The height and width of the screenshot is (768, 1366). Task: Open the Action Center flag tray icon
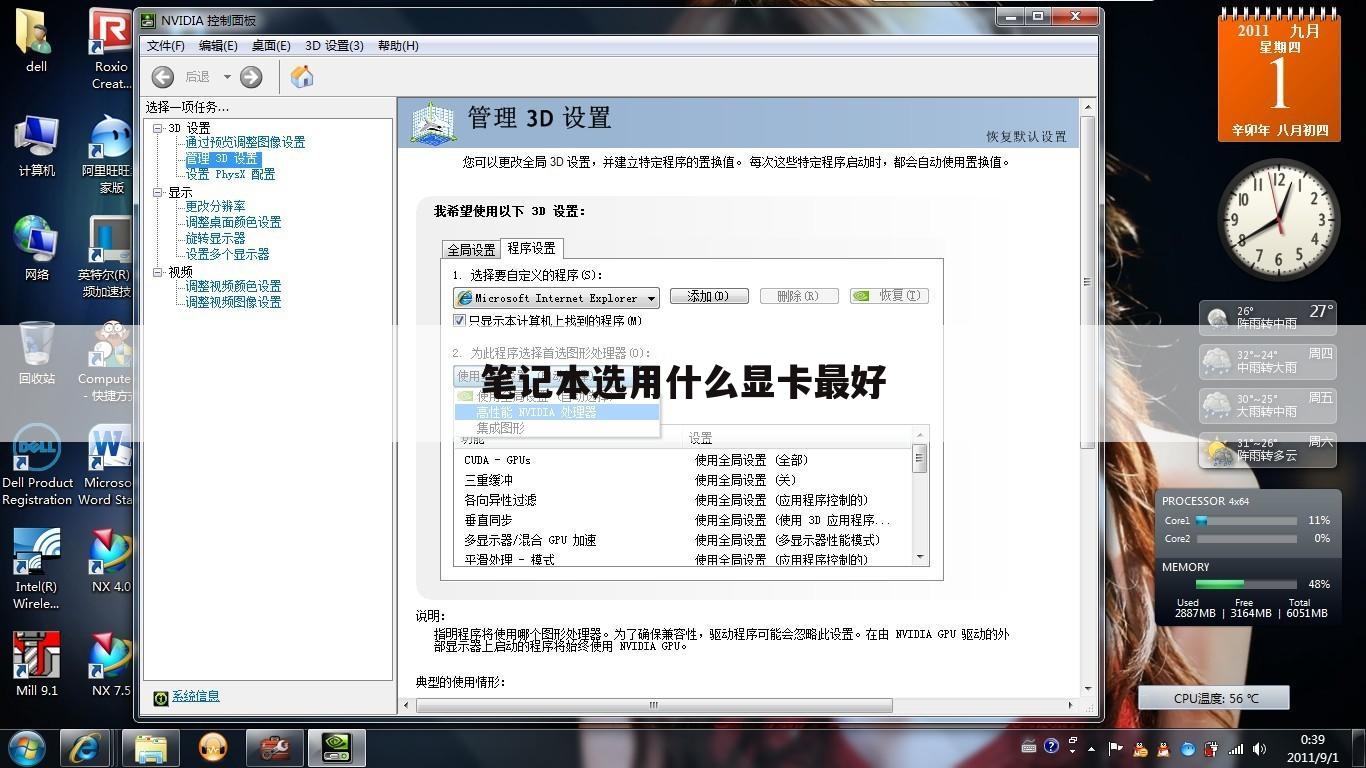(1115, 748)
